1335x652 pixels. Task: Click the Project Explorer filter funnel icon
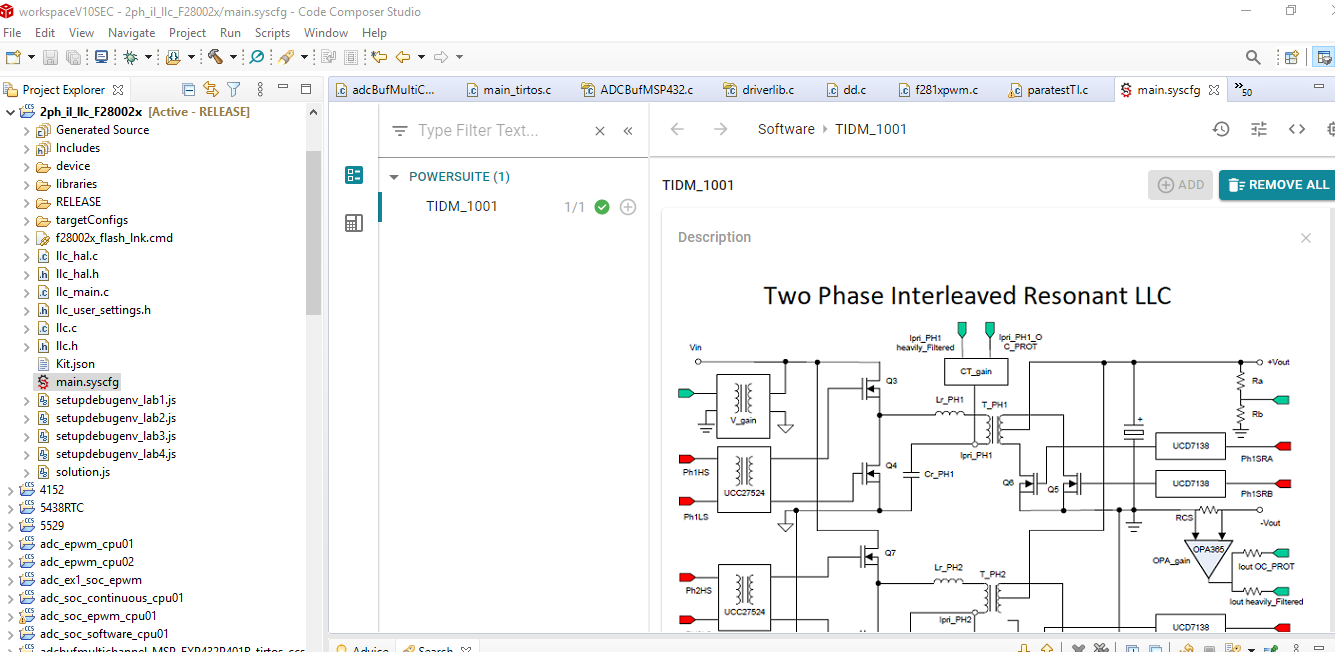(233, 89)
